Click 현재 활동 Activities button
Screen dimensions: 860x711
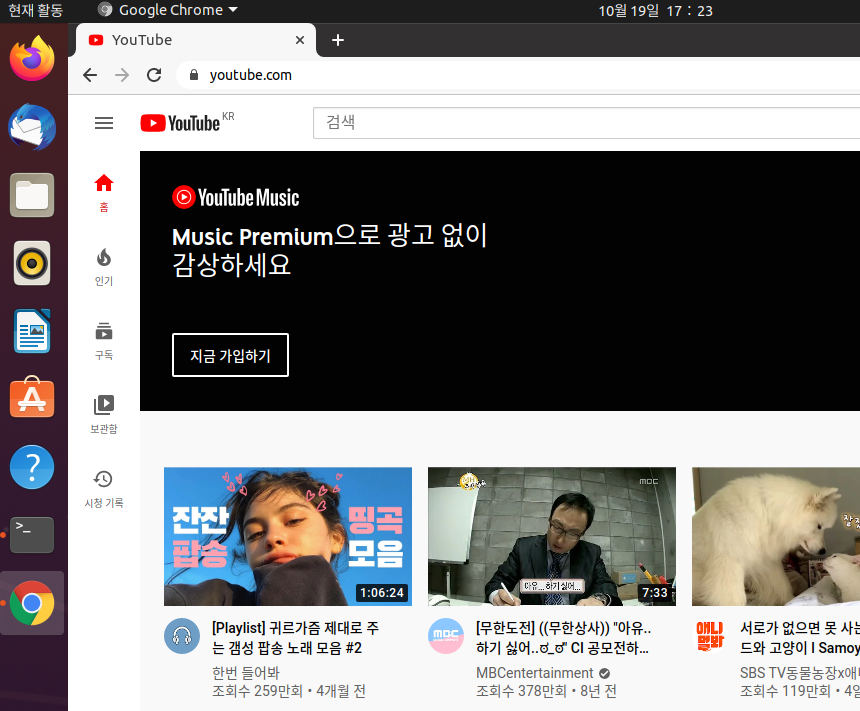(36, 10)
